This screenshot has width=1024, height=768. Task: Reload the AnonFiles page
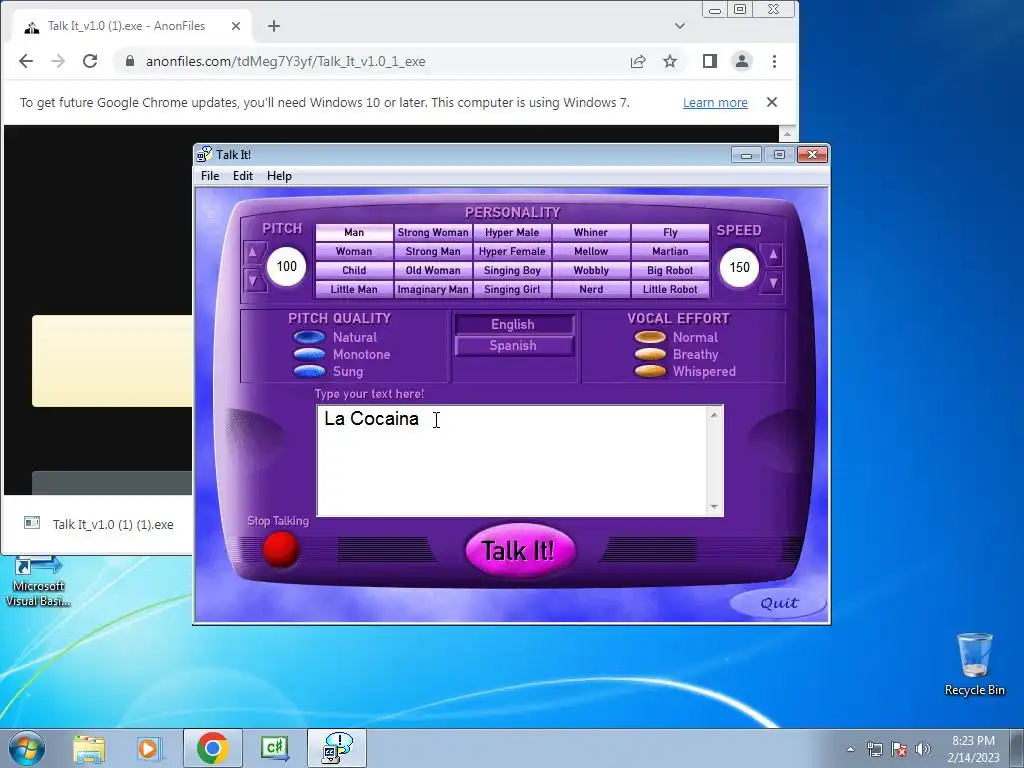[x=90, y=61]
